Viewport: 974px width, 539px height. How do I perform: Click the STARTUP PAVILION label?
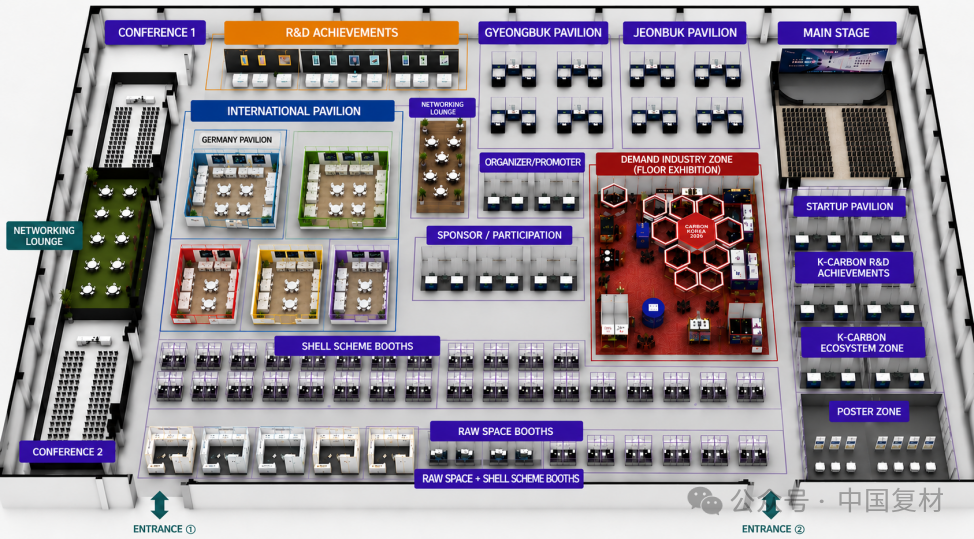tap(849, 207)
